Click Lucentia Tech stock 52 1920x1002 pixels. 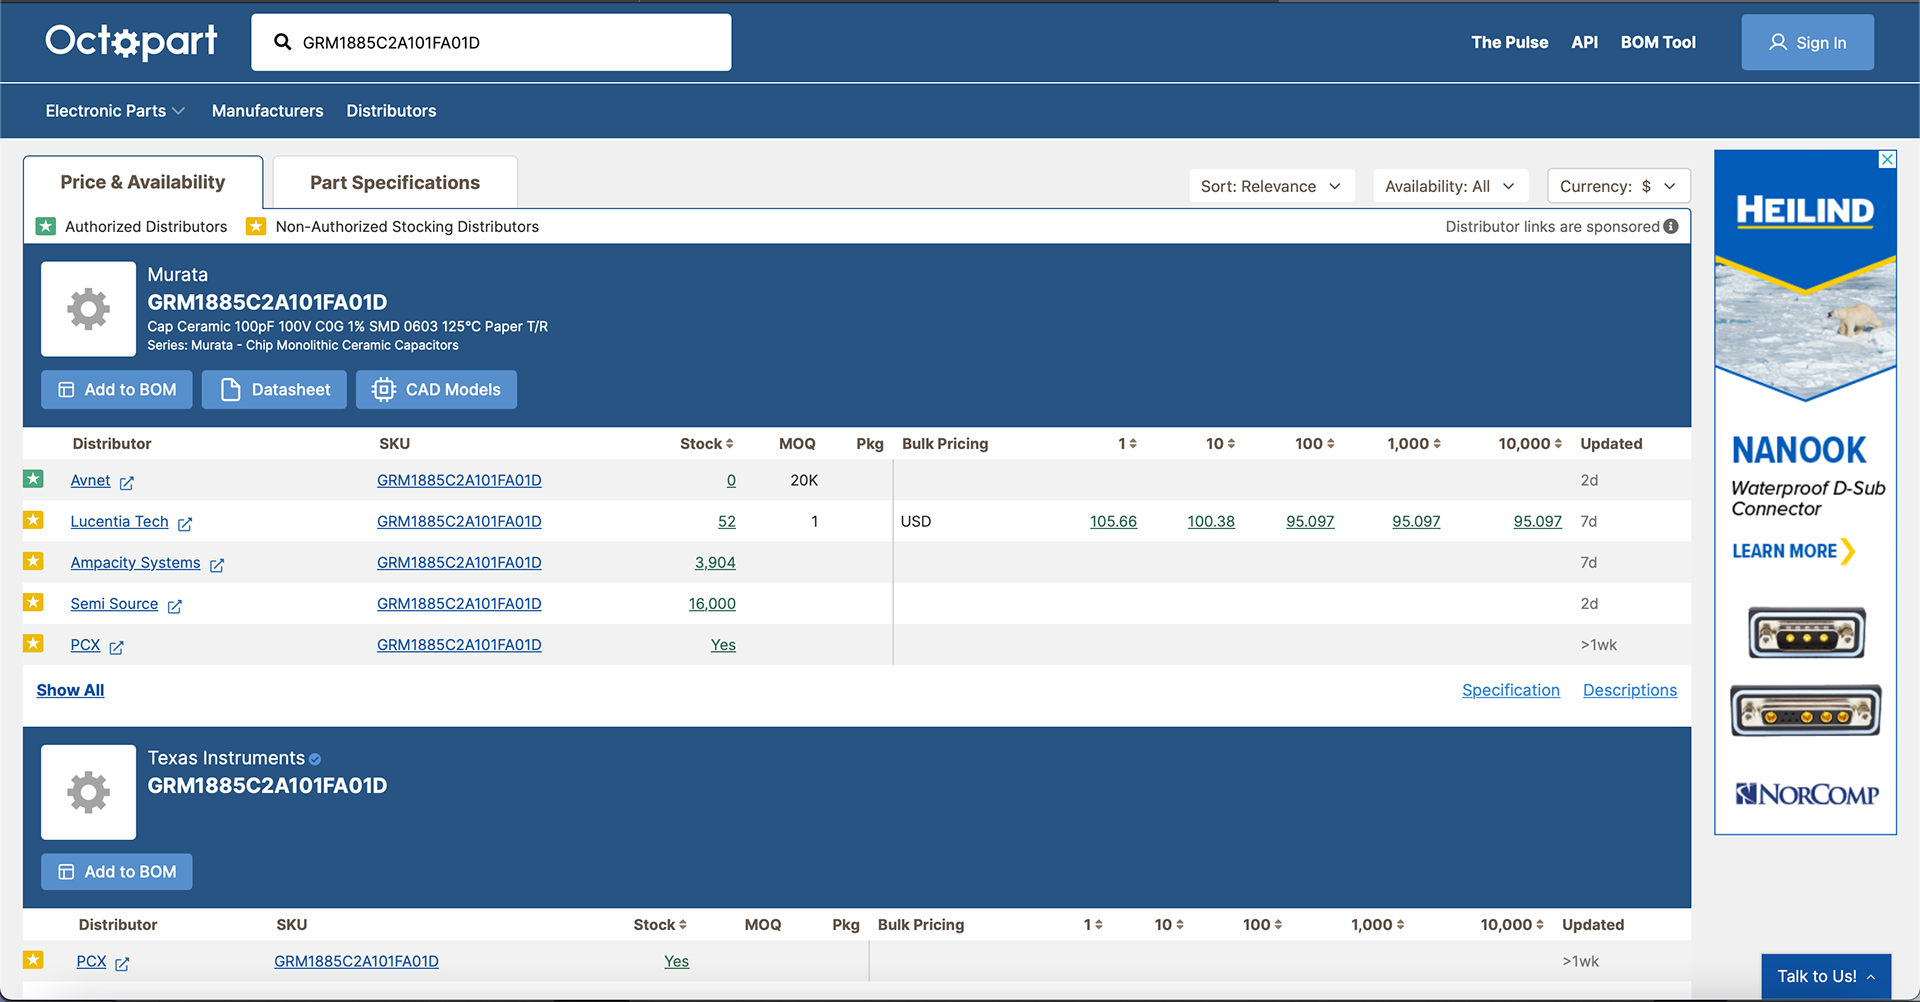727,522
